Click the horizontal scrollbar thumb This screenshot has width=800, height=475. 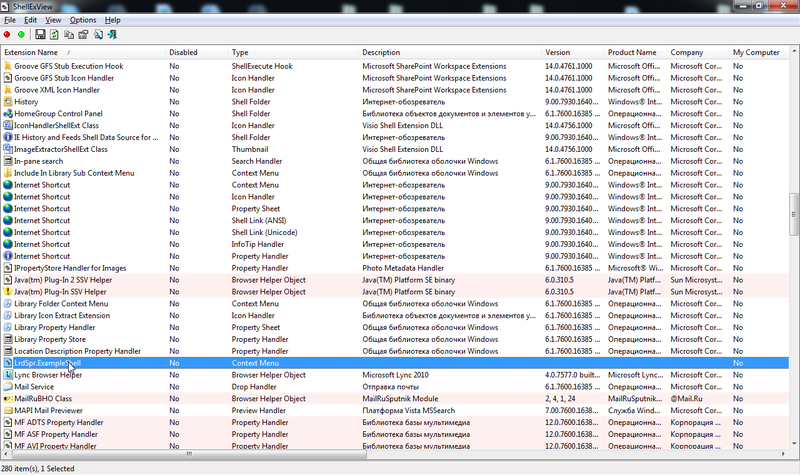pyautogui.click(x=189, y=454)
